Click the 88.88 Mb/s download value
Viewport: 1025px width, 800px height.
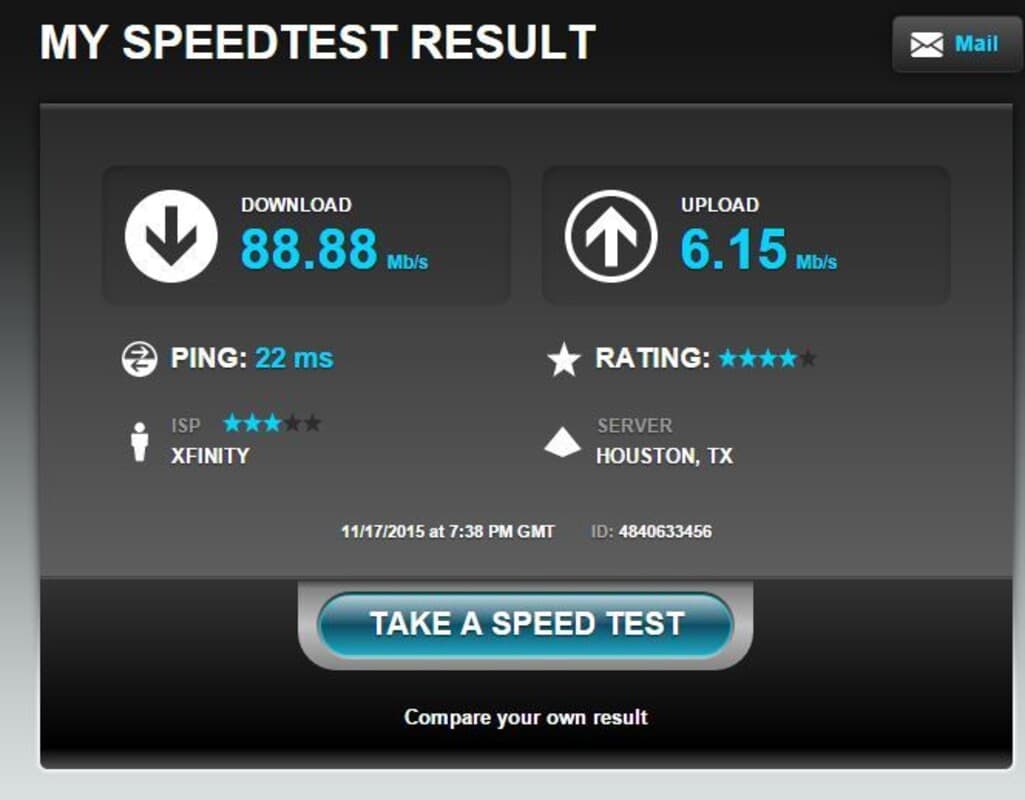pos(334,249)
